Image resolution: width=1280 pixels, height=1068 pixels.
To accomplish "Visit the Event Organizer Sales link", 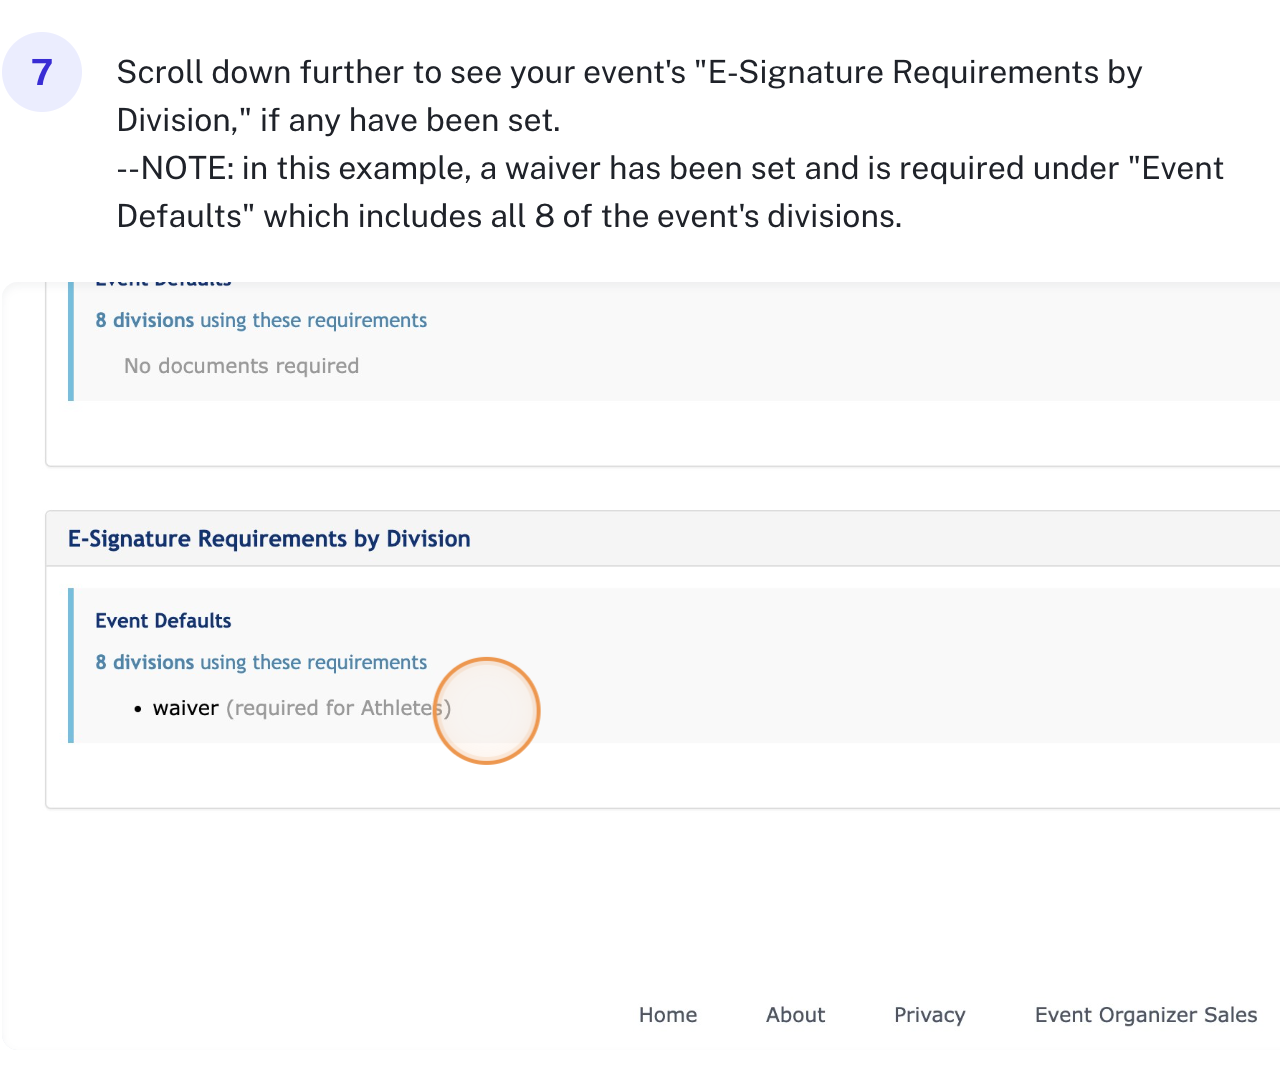I will coord(1145,1015).
